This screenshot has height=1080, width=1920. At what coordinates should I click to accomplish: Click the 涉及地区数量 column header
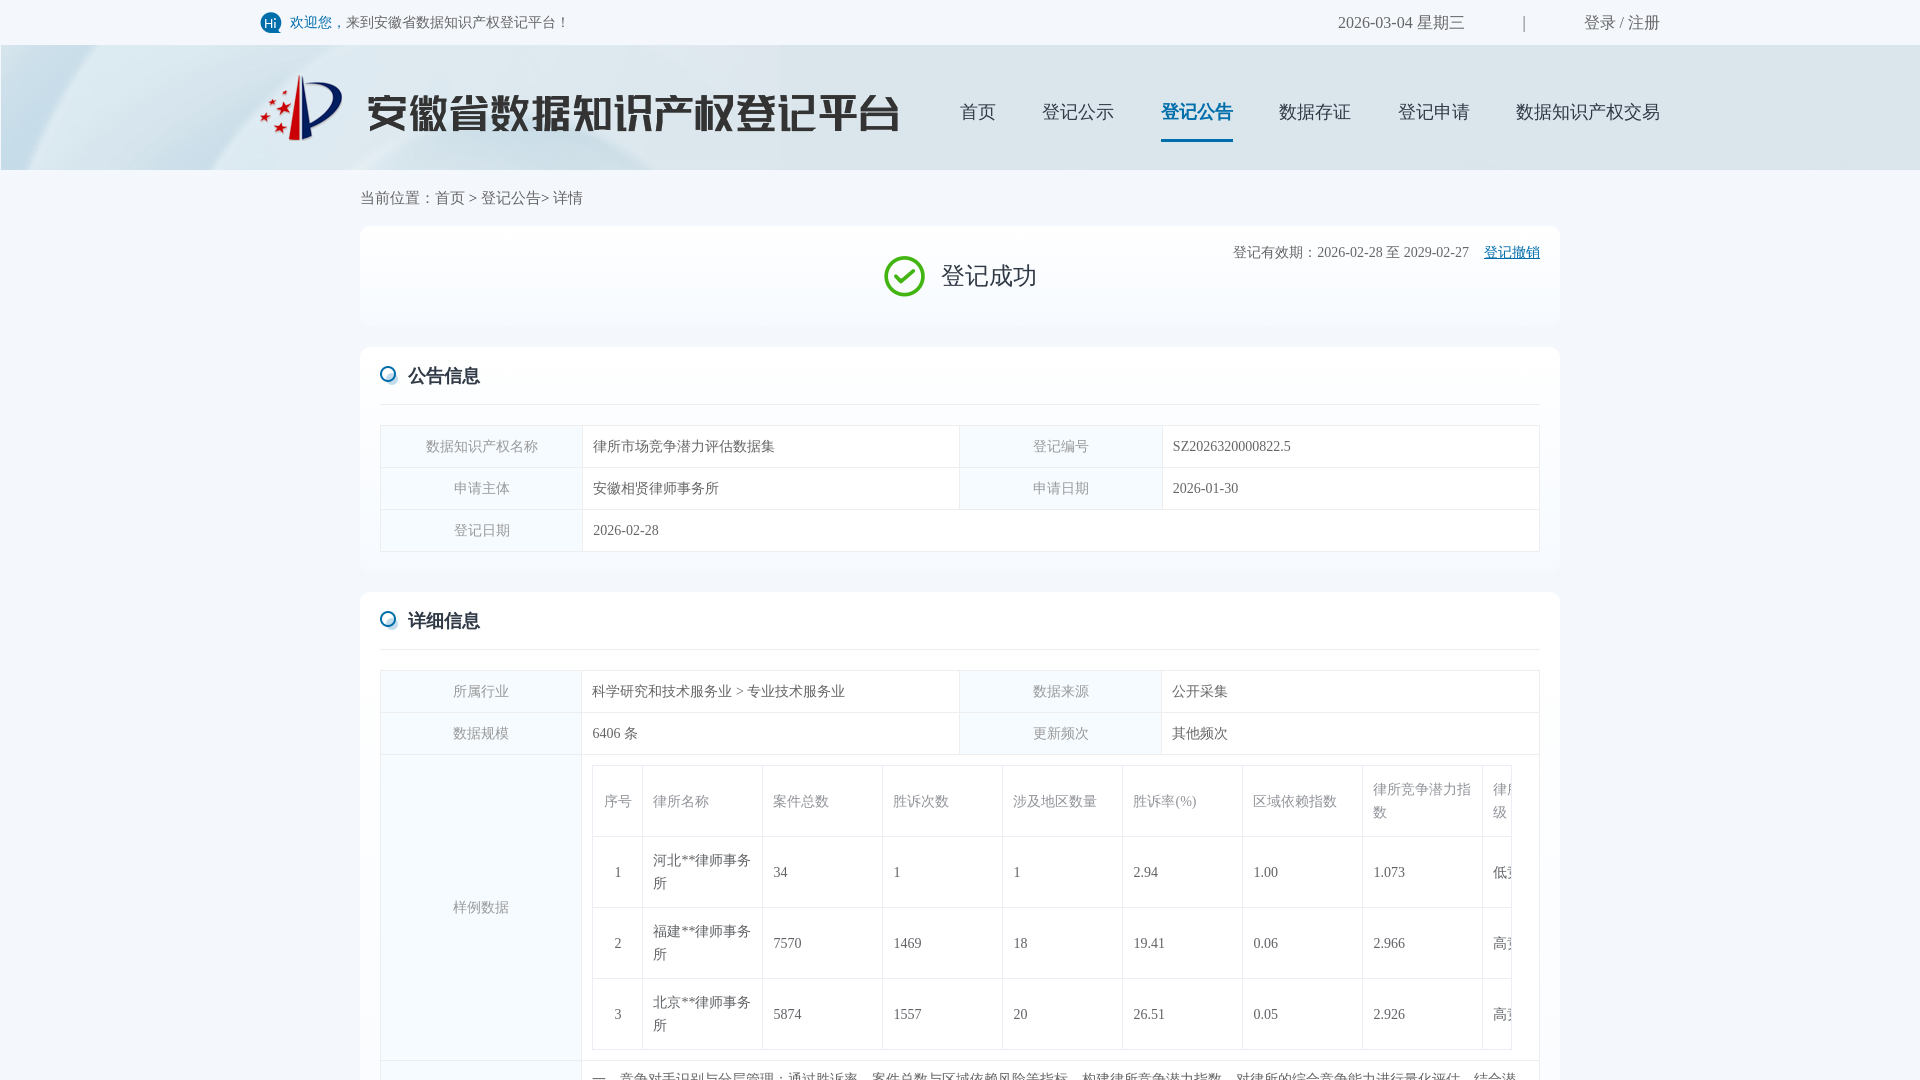pyautogui.click(x=1063, y=802)
